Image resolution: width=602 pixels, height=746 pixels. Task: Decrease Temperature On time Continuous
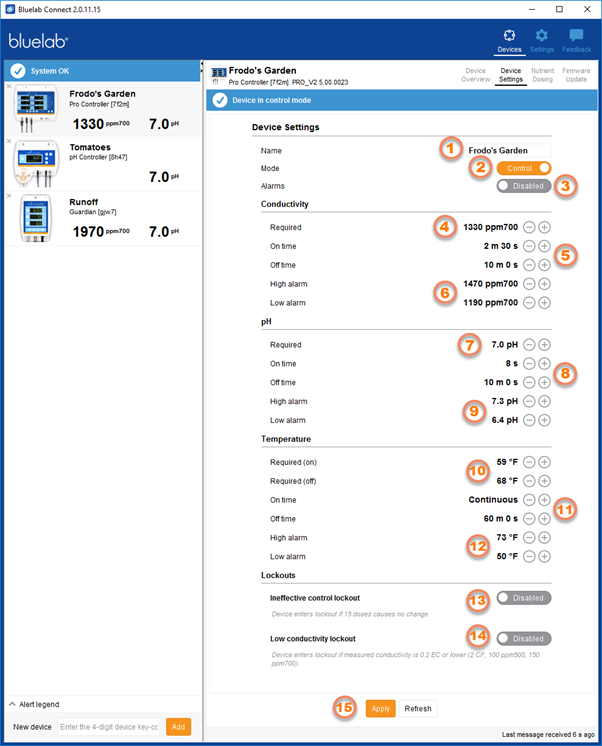pyautogui.click(x=529, y=500)
